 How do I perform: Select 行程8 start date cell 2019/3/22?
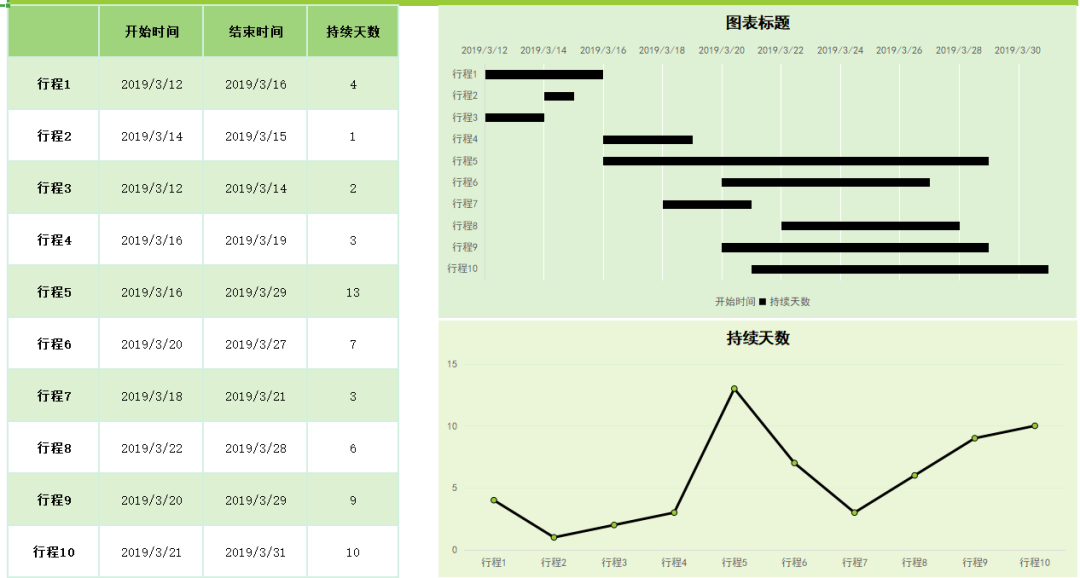tap(152, 448)
